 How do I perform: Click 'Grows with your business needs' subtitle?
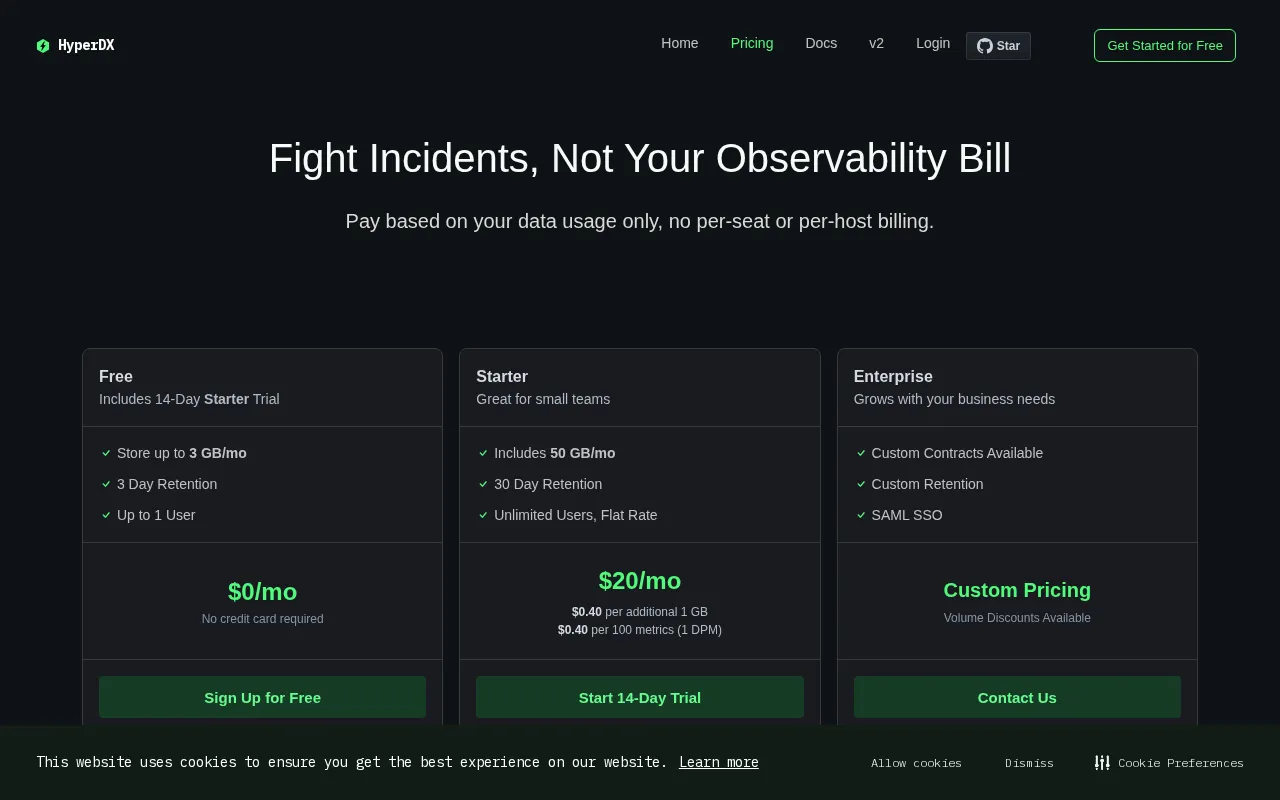click(954, 399)
